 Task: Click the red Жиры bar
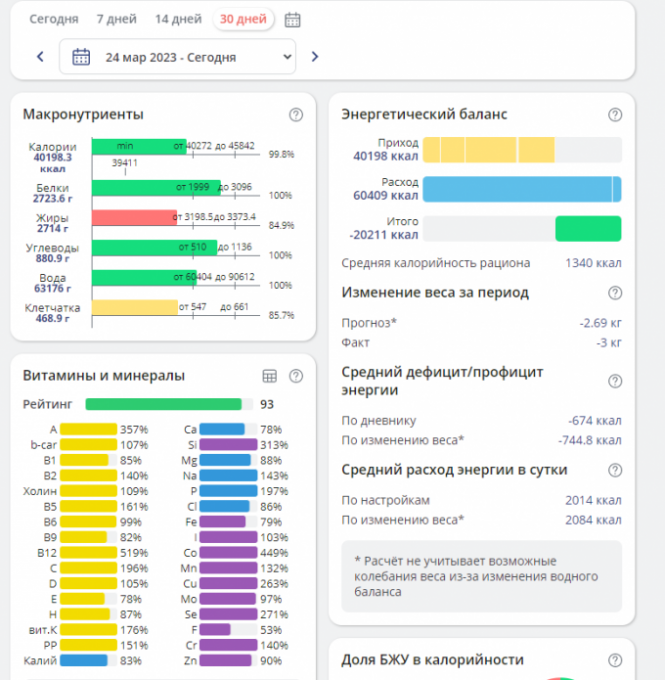(x=134, y=217)
